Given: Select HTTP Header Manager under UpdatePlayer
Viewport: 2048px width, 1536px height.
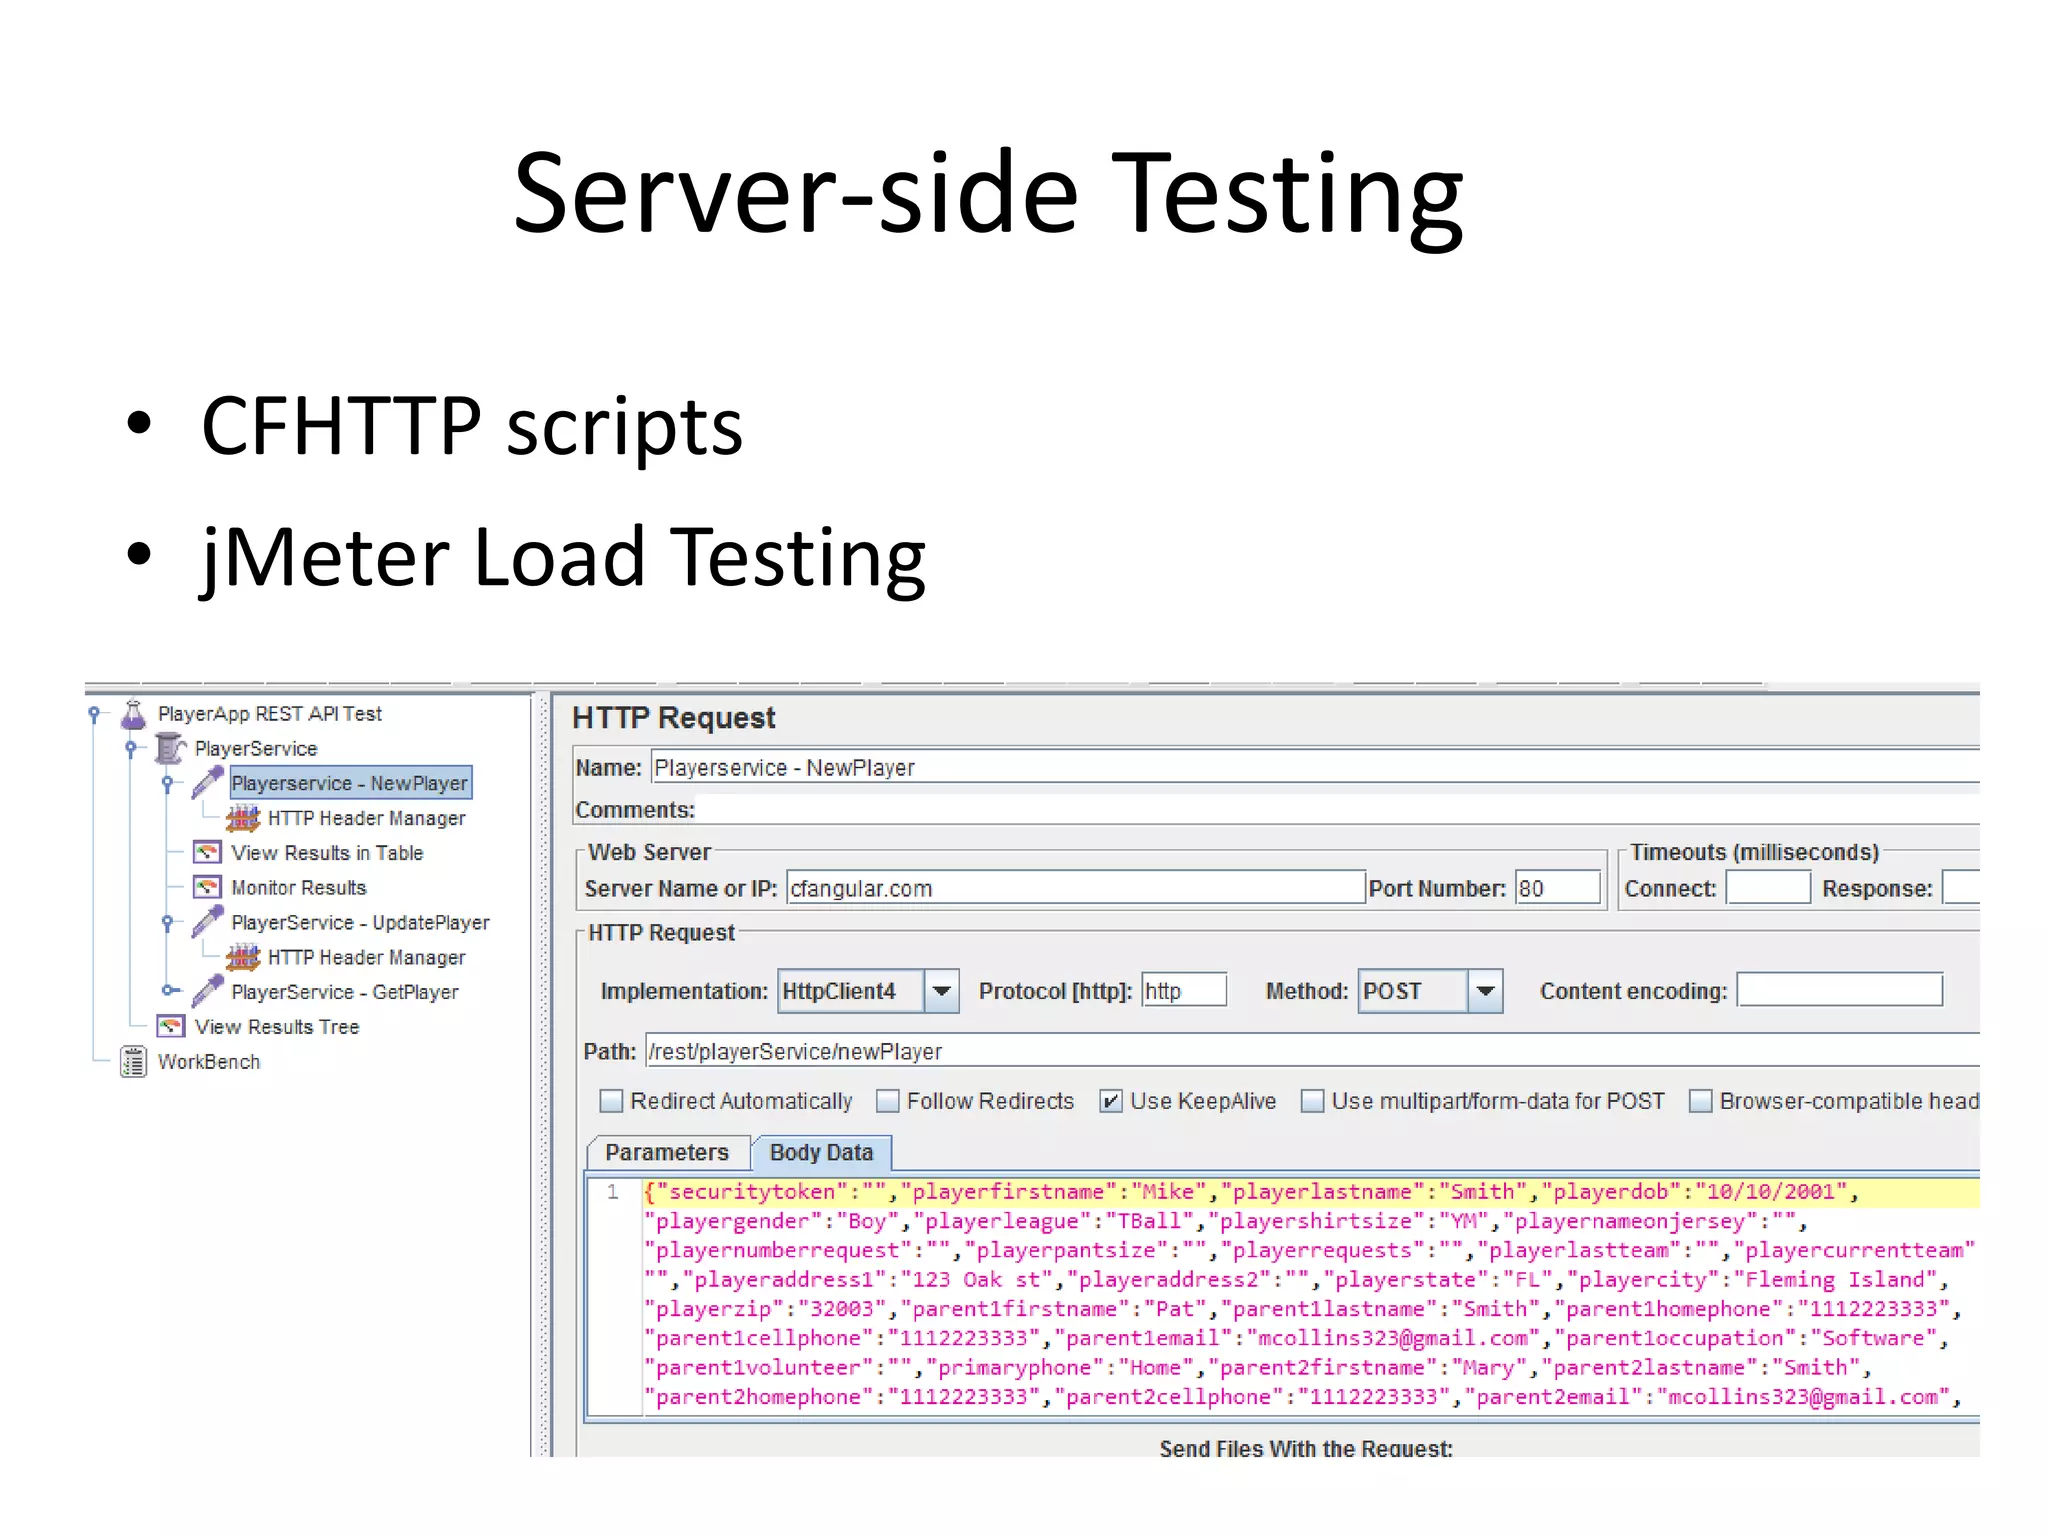Looking at the screenshot, I should tap(366, 957).
